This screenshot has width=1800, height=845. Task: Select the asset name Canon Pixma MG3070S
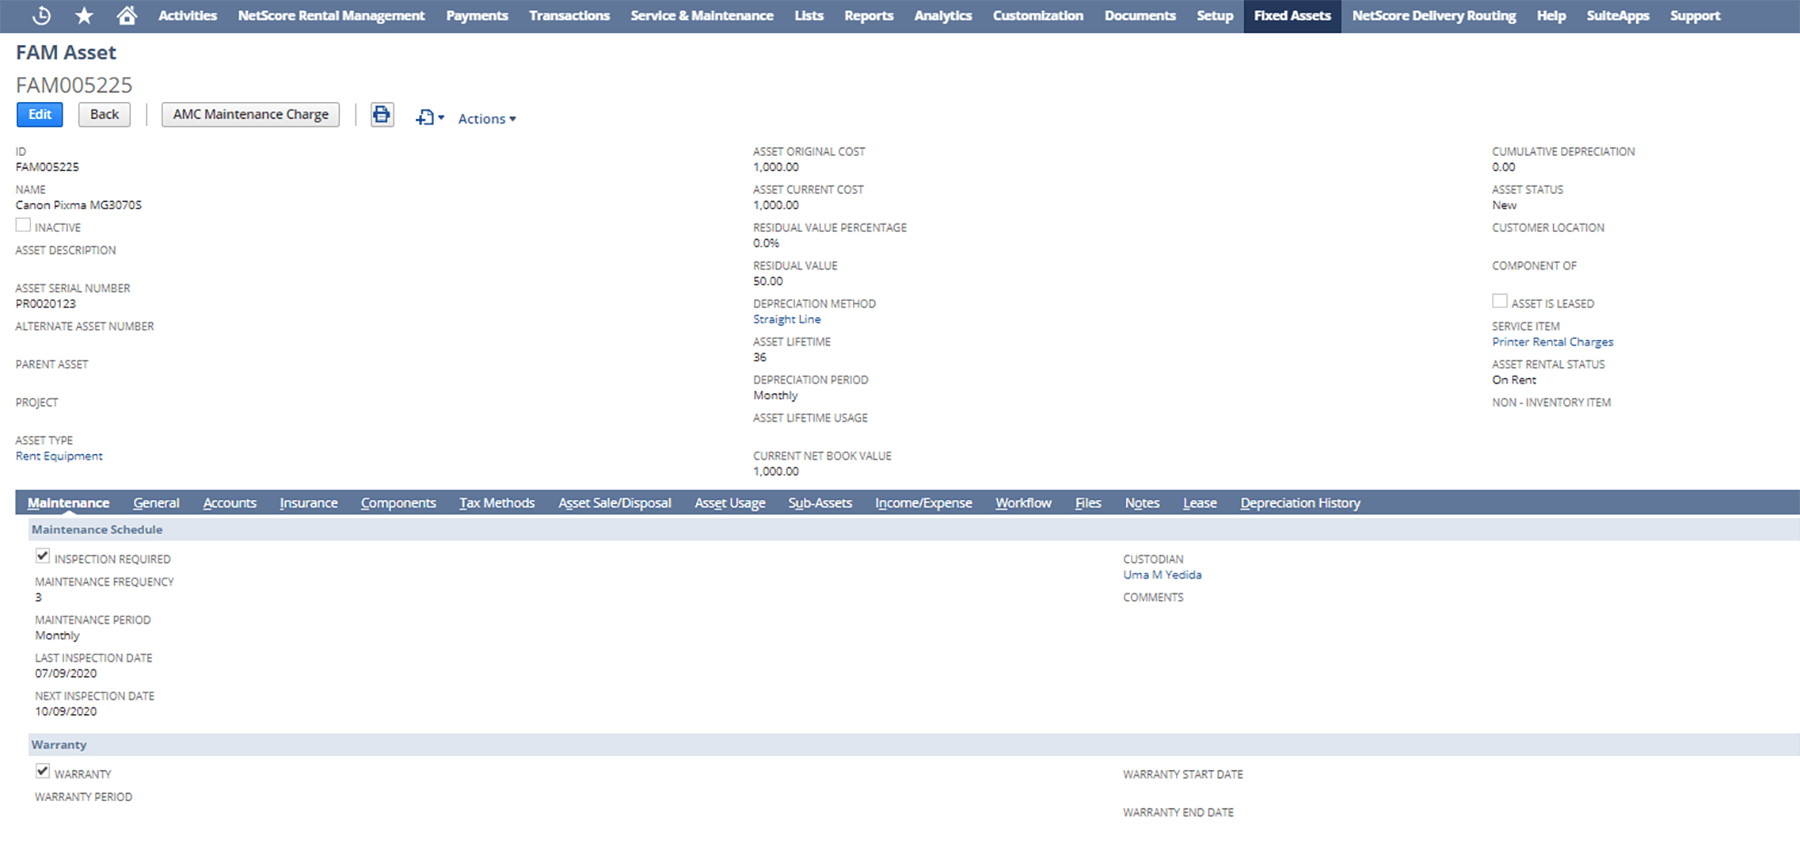[78, 205]
